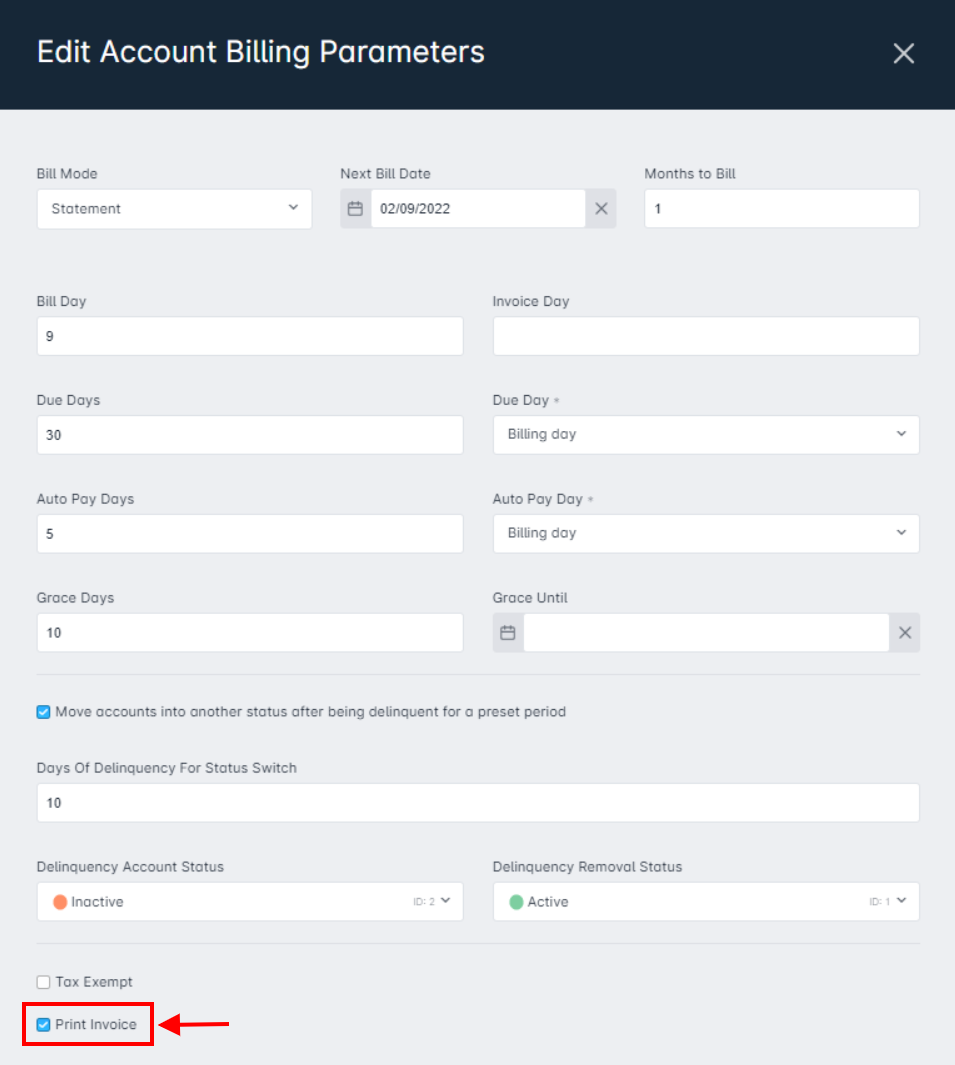Image resolution: width=955 pixels, height=1065 pixels.
Task: Toggle the Tax Exempt checkbox
Action: (x=43, y=982)
